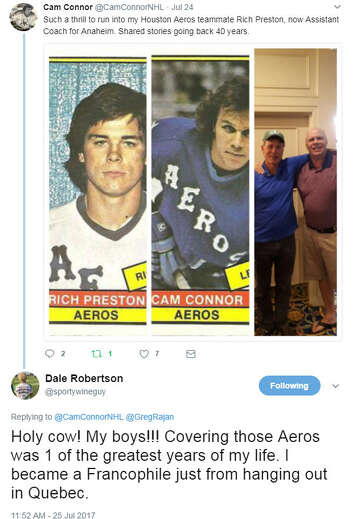Open Dale Robertson's profile picture

tap(25, 385)
